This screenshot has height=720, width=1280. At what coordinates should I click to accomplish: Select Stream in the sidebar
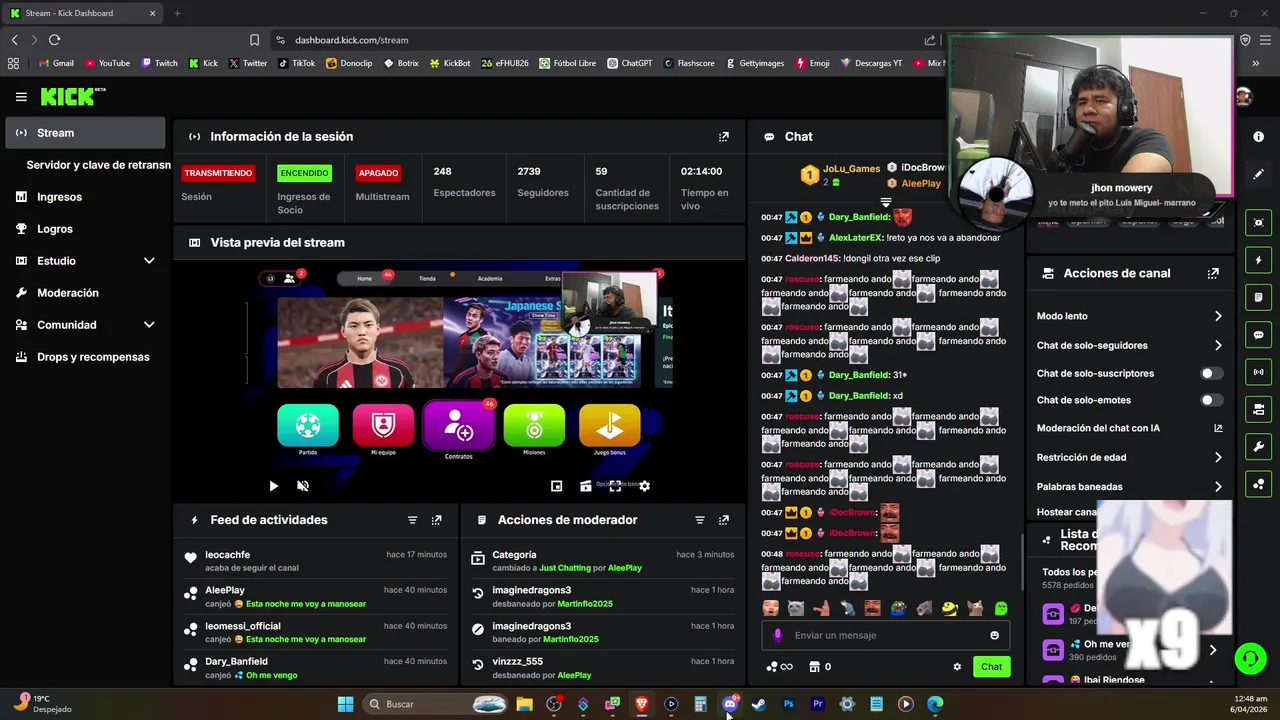[85, 133]
